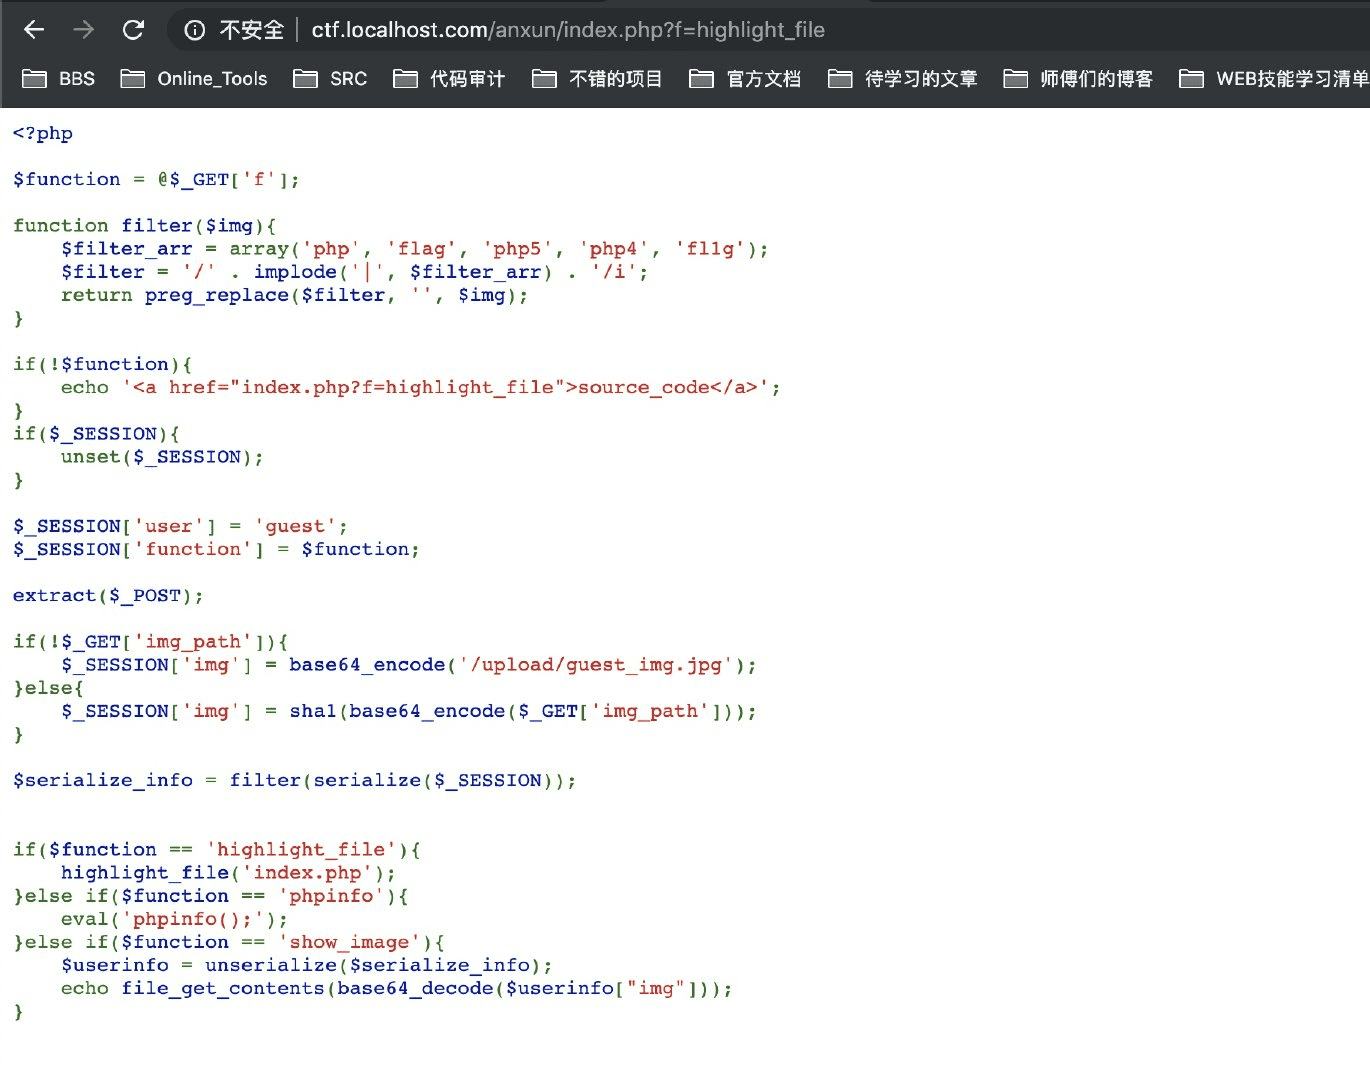Open the Online_Tools bookmark folder
This screenshot has height=1080, width=1370.
click(x=195, y=78)
